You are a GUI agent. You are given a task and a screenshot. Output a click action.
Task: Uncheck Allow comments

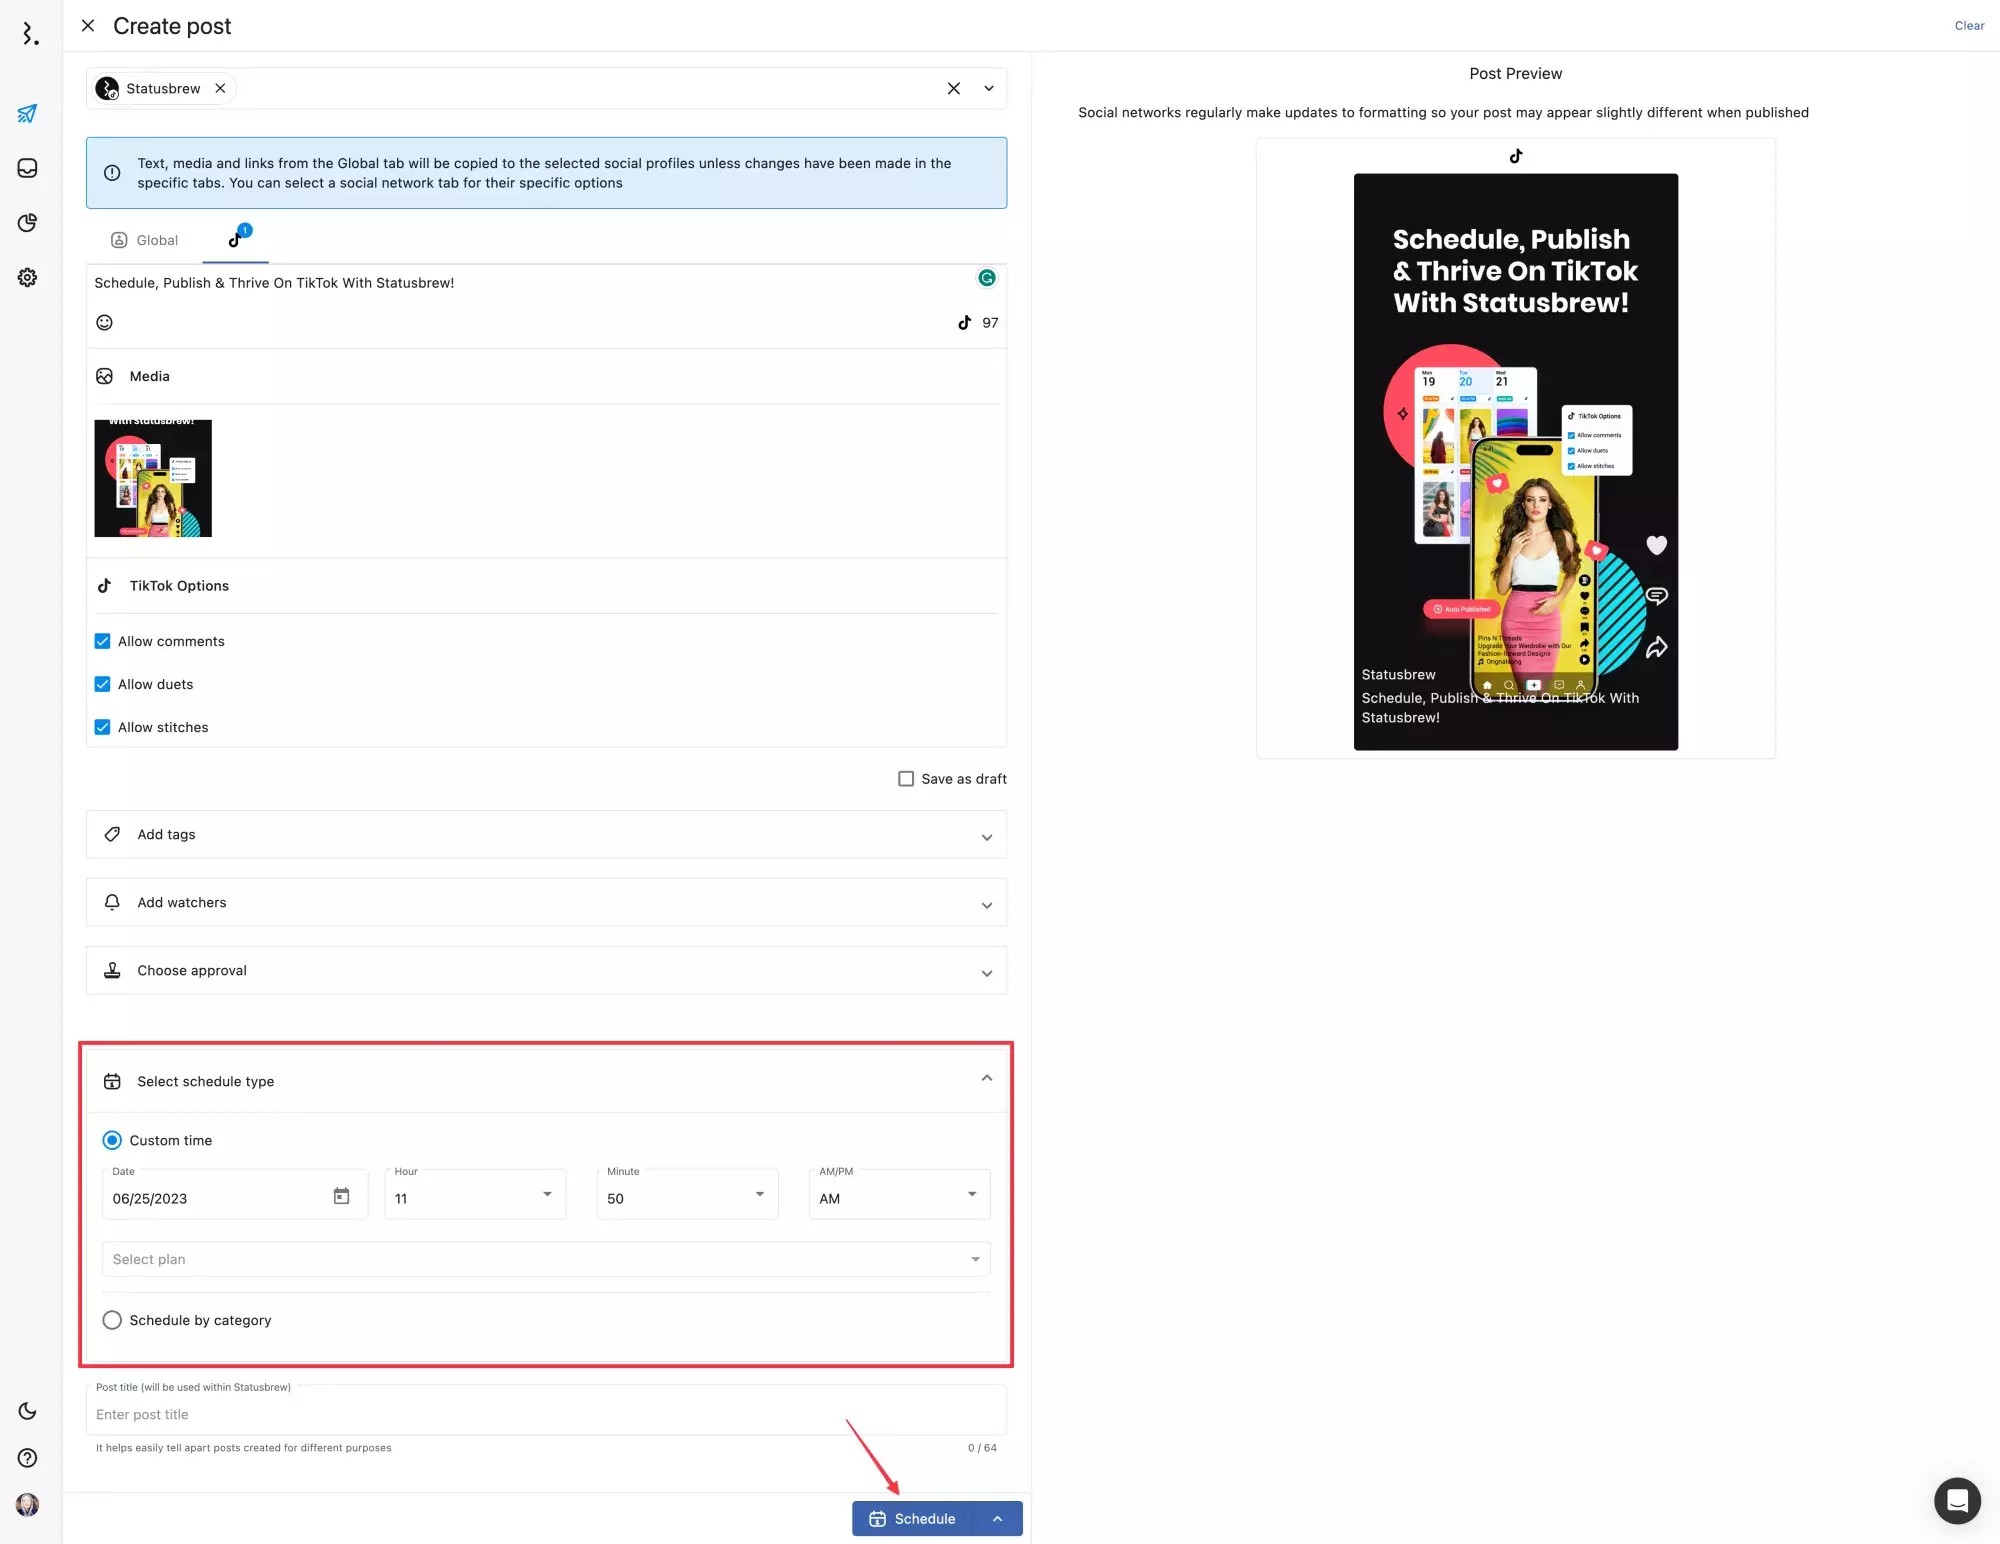[x=102, y=641]
